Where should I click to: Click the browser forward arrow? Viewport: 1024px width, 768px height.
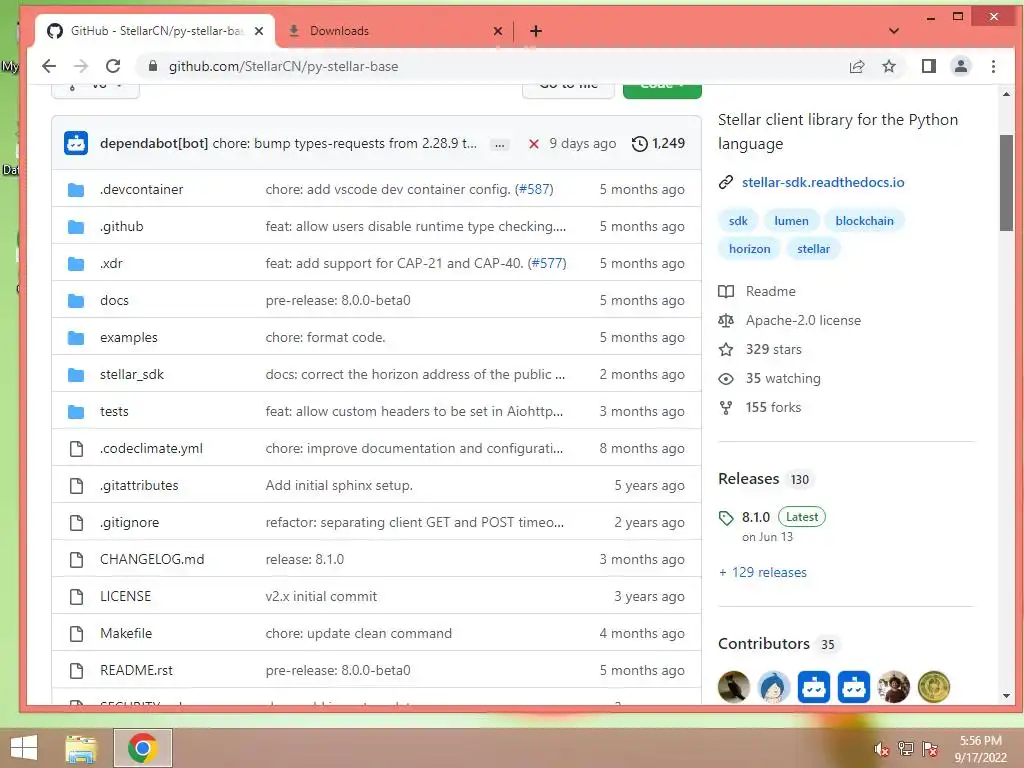(81, 66)
